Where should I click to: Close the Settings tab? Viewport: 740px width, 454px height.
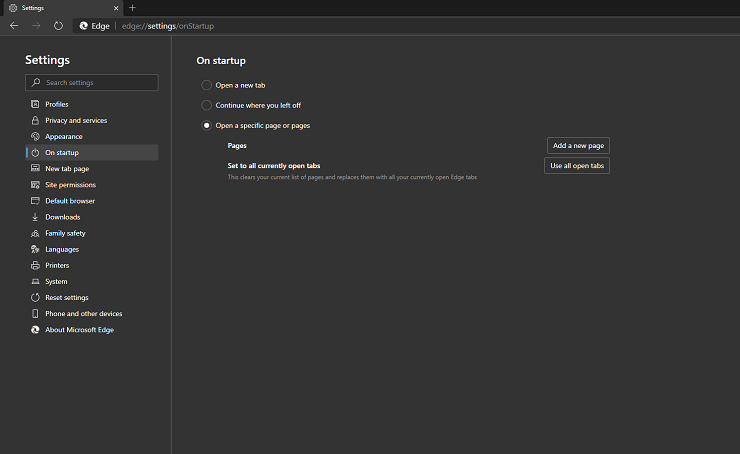tap(116, 8)
